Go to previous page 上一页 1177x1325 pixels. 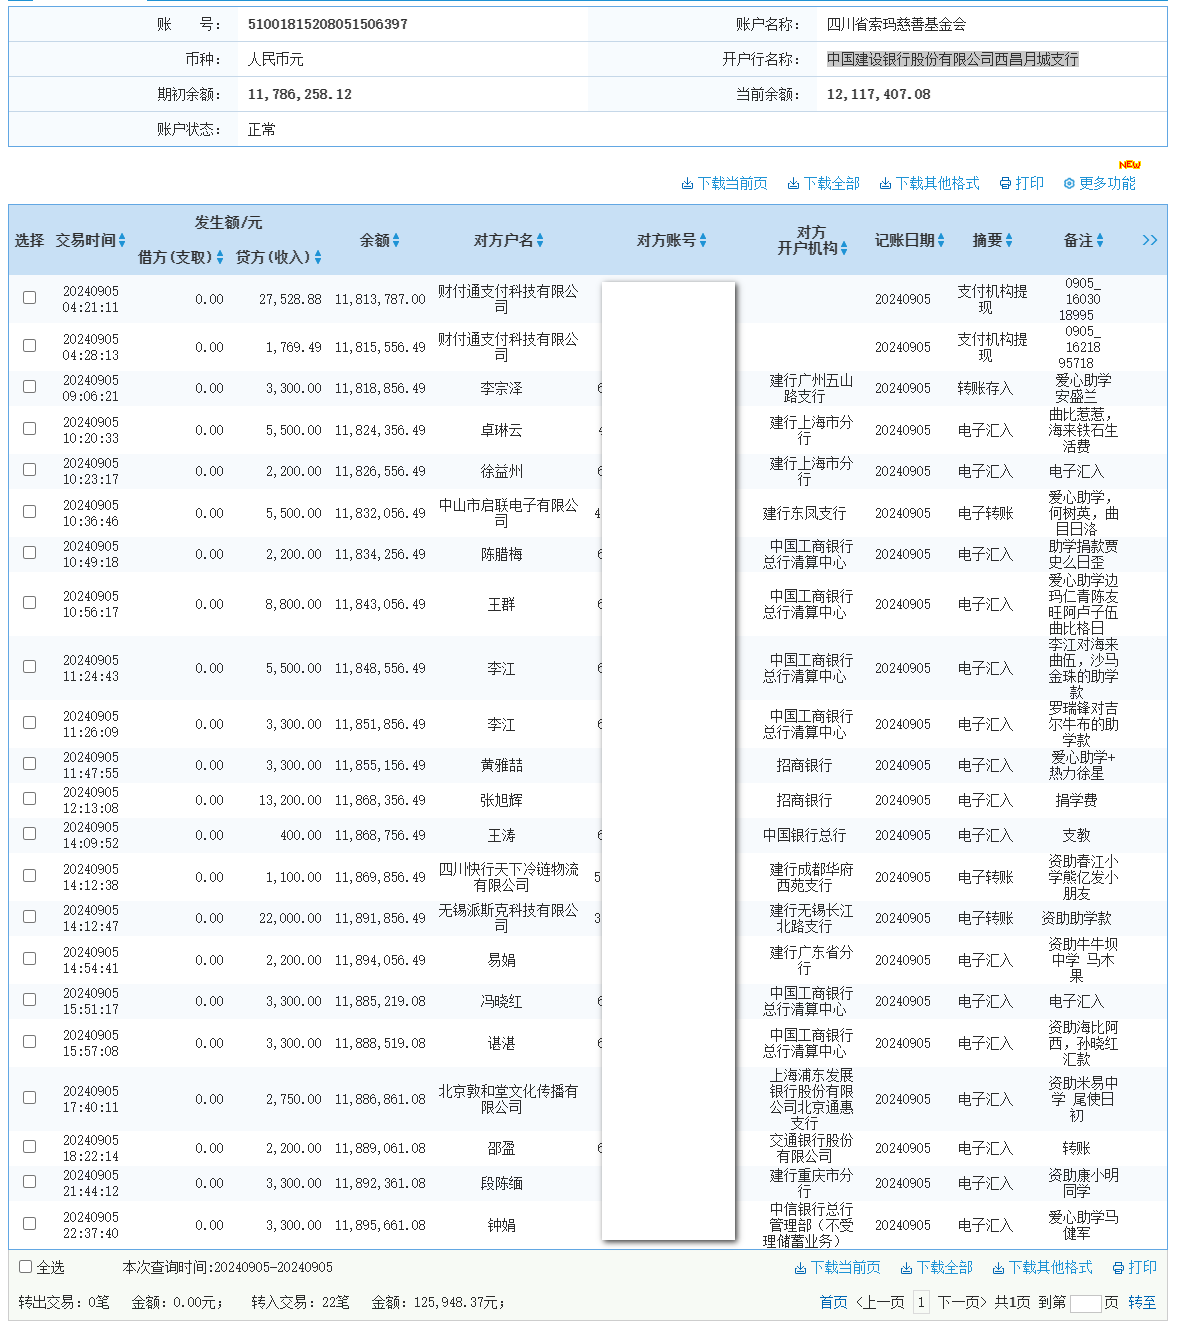[881, 1302]
